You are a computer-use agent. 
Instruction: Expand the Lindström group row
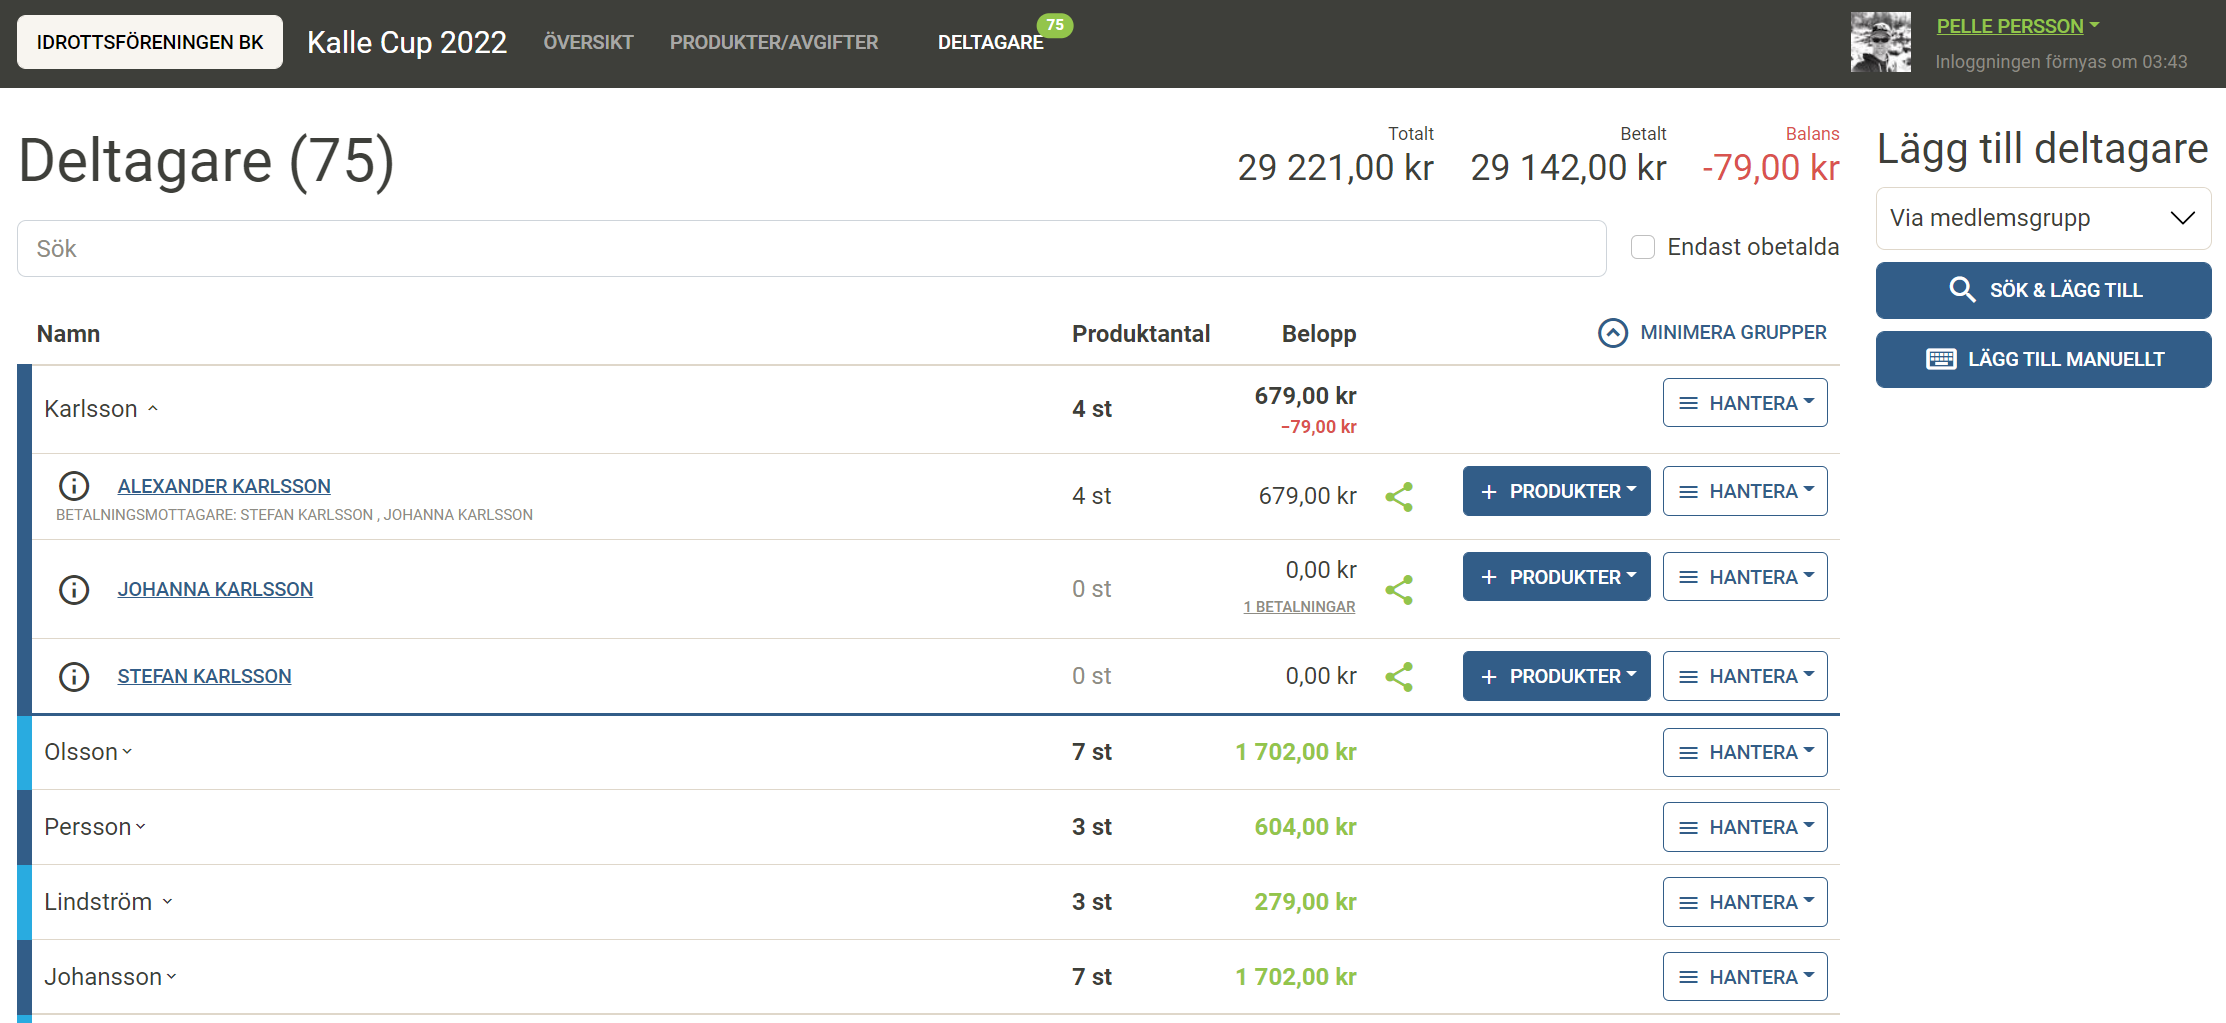(x=108, y=902)
